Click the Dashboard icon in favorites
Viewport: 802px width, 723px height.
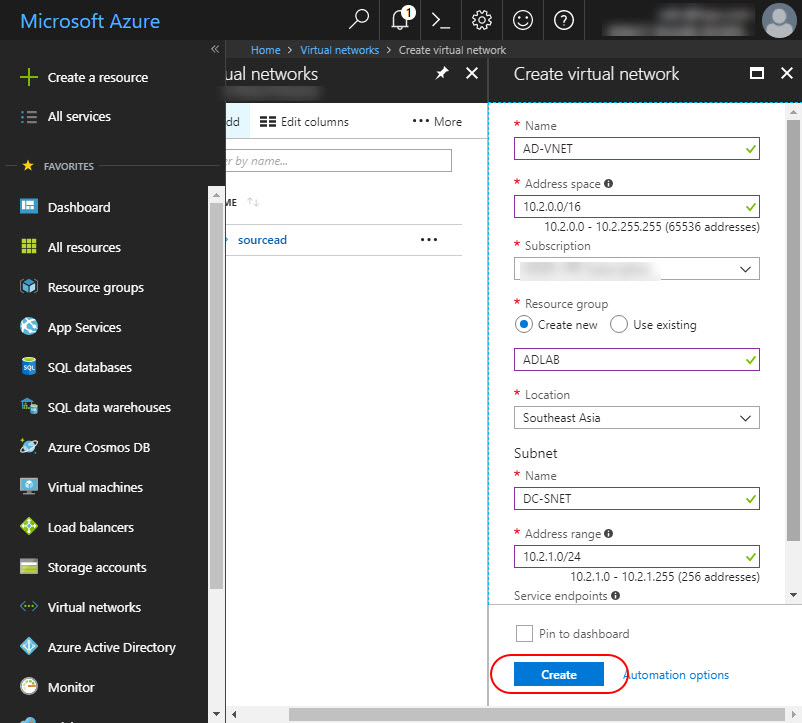click(x=29, y=206)
